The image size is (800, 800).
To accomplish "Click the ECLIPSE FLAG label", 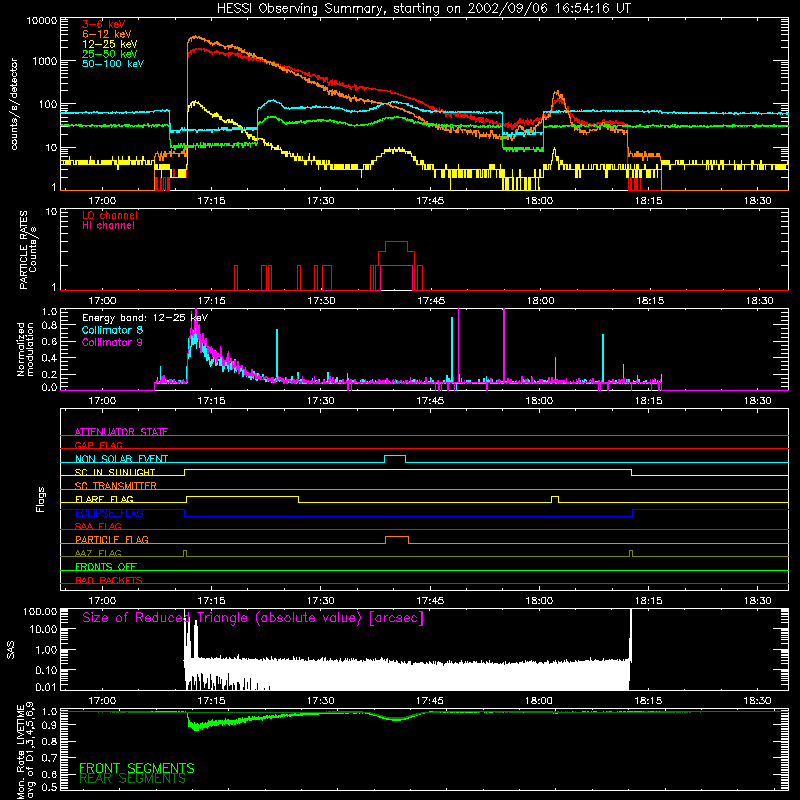I will click(109, 513).
